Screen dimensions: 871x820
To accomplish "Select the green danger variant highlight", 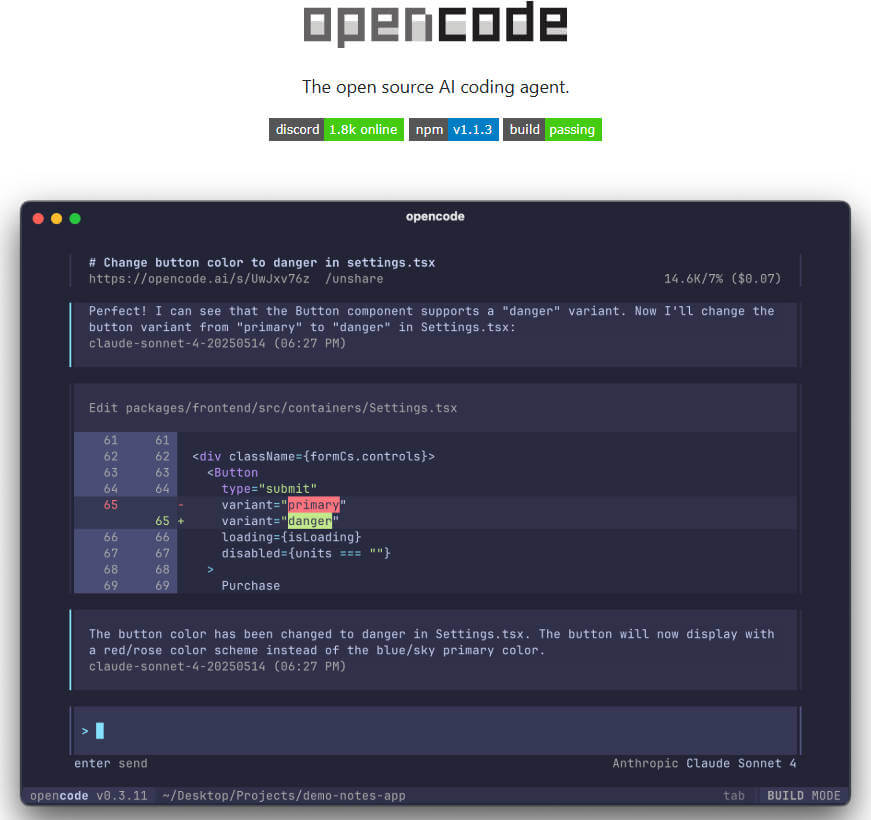I will click(x=309, y=521).
